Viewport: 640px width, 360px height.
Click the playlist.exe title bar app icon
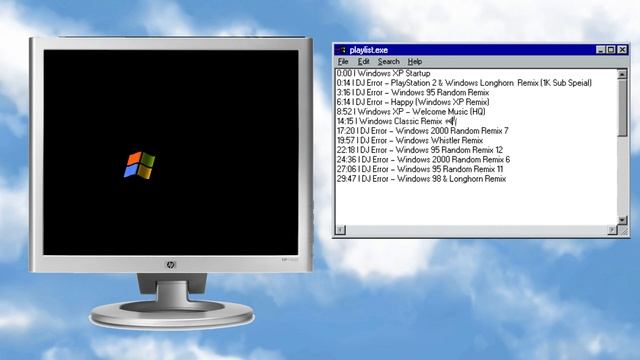(341, 50)
